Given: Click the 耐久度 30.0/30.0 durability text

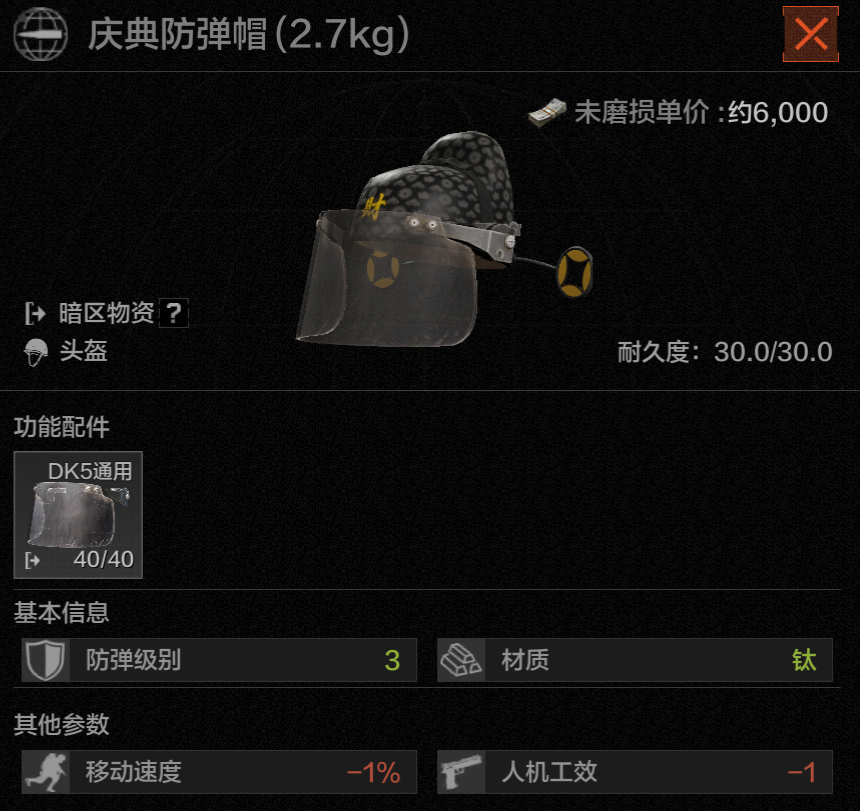Looking at the screenshot, I should 725,352.
